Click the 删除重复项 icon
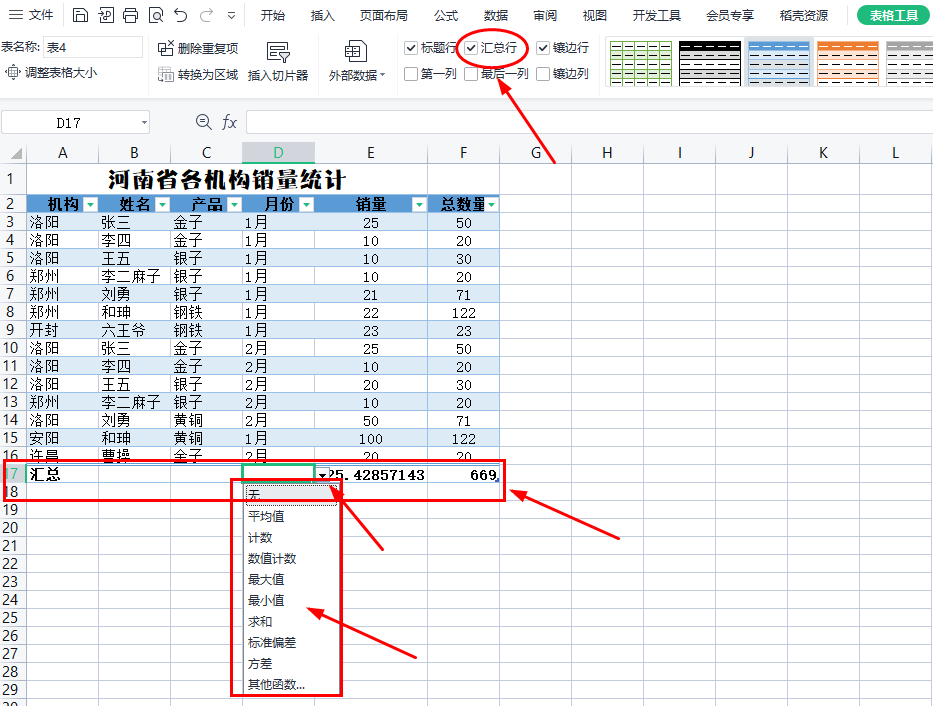The width and height of the screenshot is (933, 706). pyautogui.click(x=165, y=48)
